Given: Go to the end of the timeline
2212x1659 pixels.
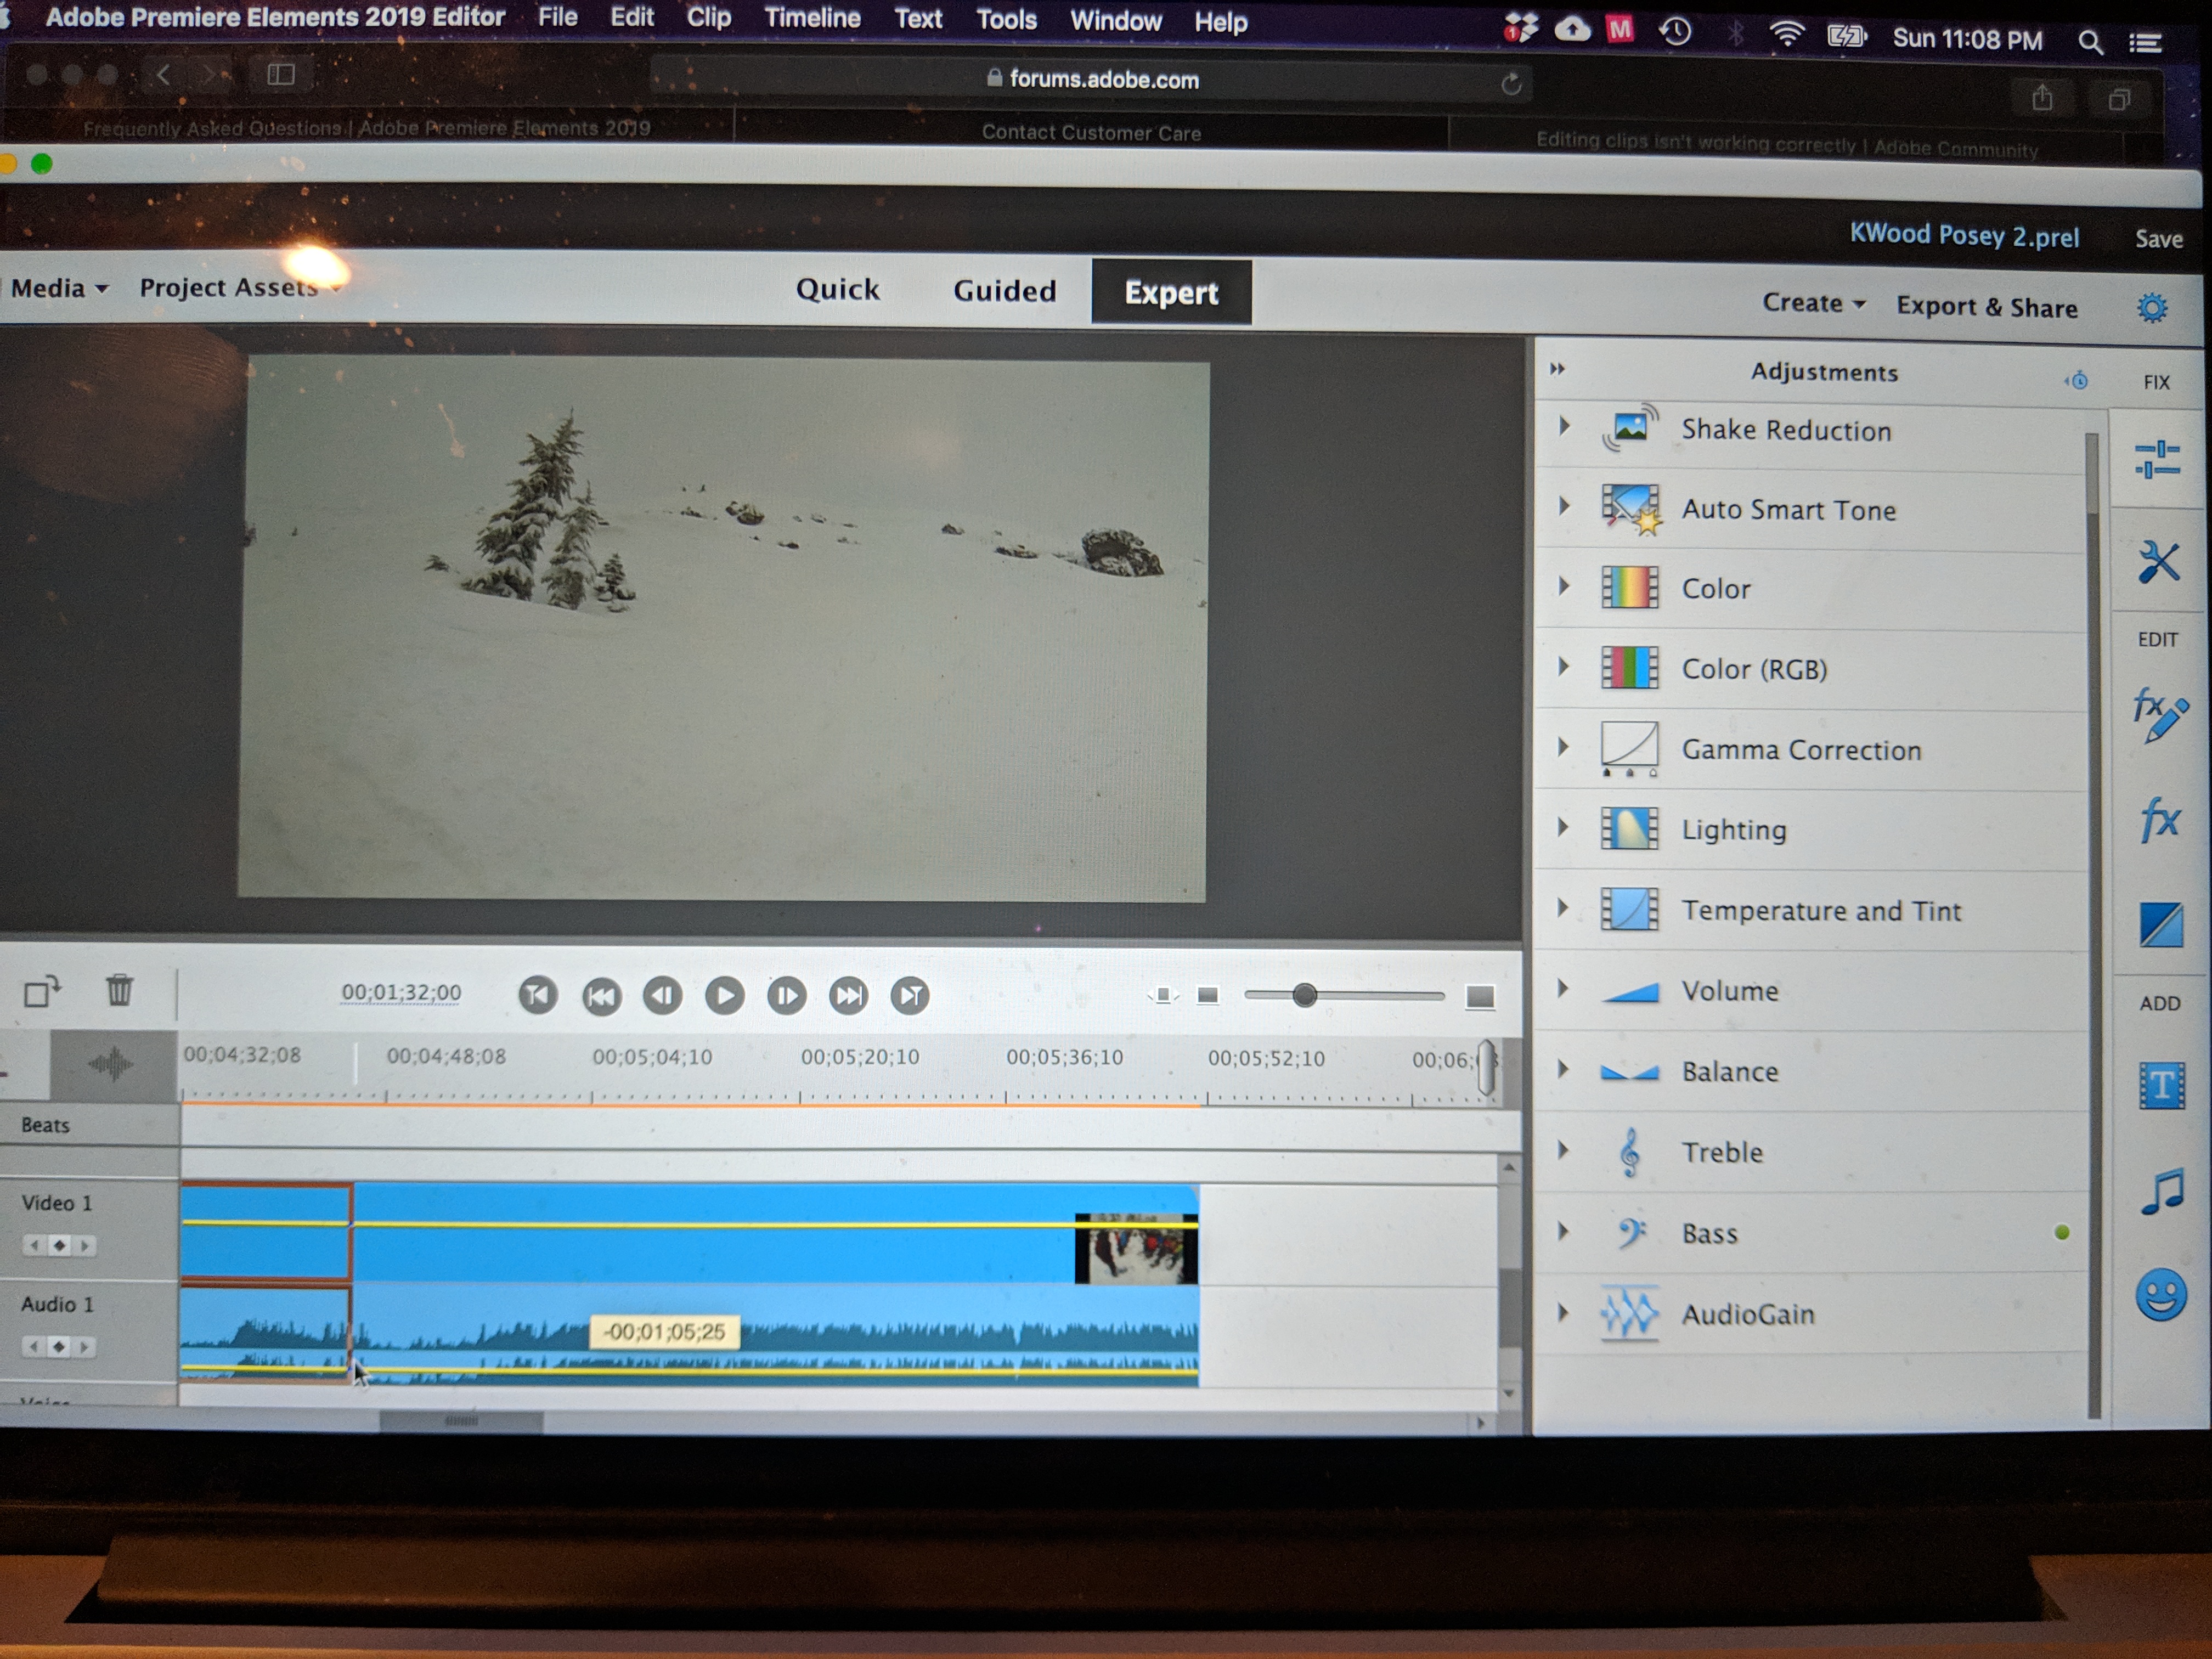Looking at the screenshot, I should 910,996.
